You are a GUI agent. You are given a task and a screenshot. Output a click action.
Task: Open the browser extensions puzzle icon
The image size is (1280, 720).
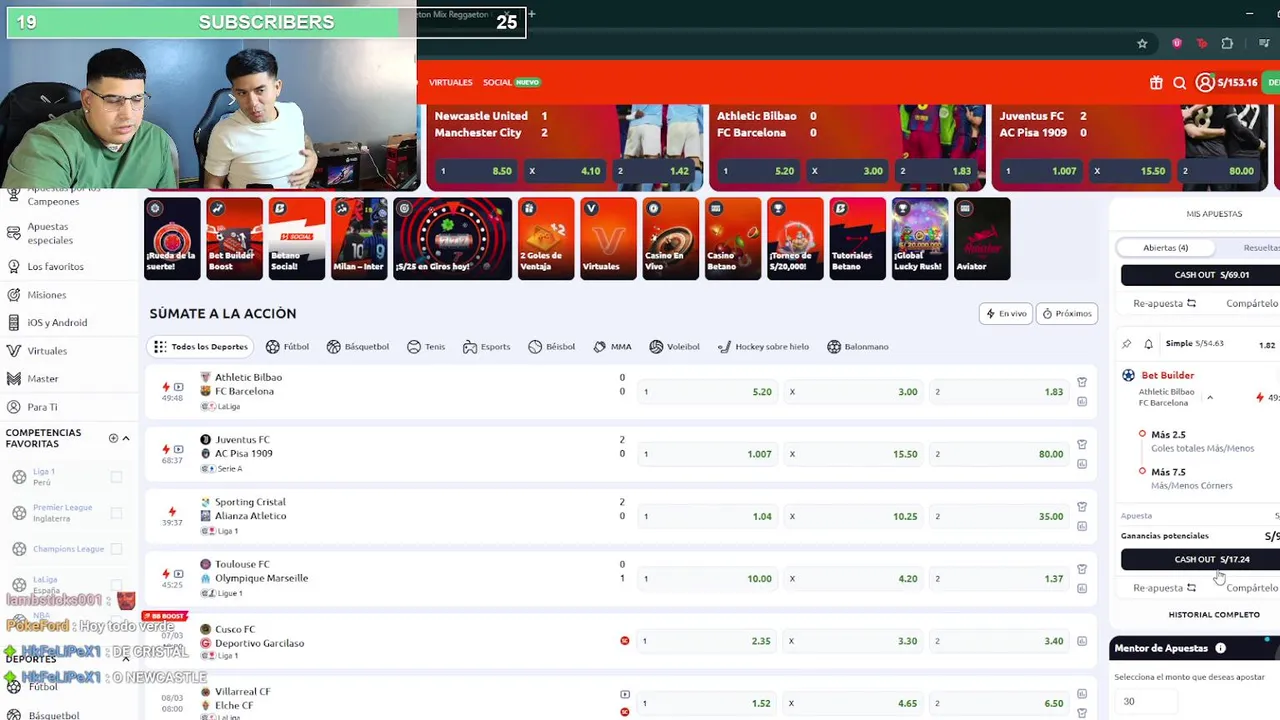(1227, 44)
